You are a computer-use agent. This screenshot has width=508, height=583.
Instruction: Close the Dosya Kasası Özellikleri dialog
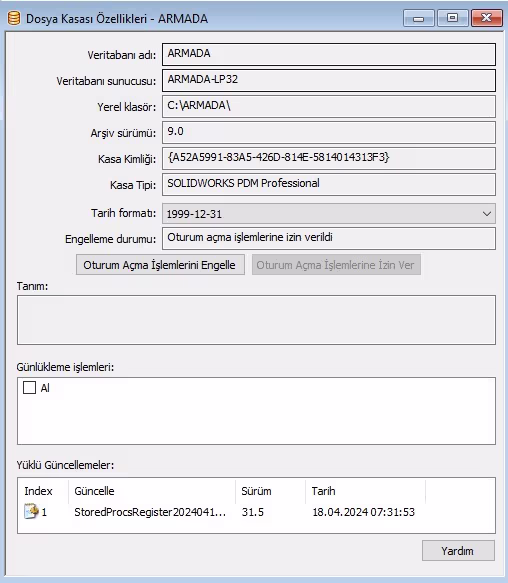486,18
